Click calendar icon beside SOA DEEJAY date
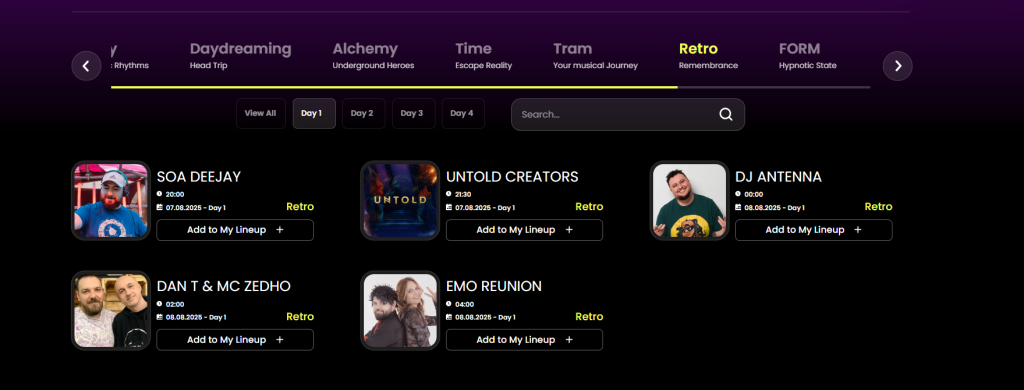This screenshot has width=1024, height=390. tap(159, 207)
